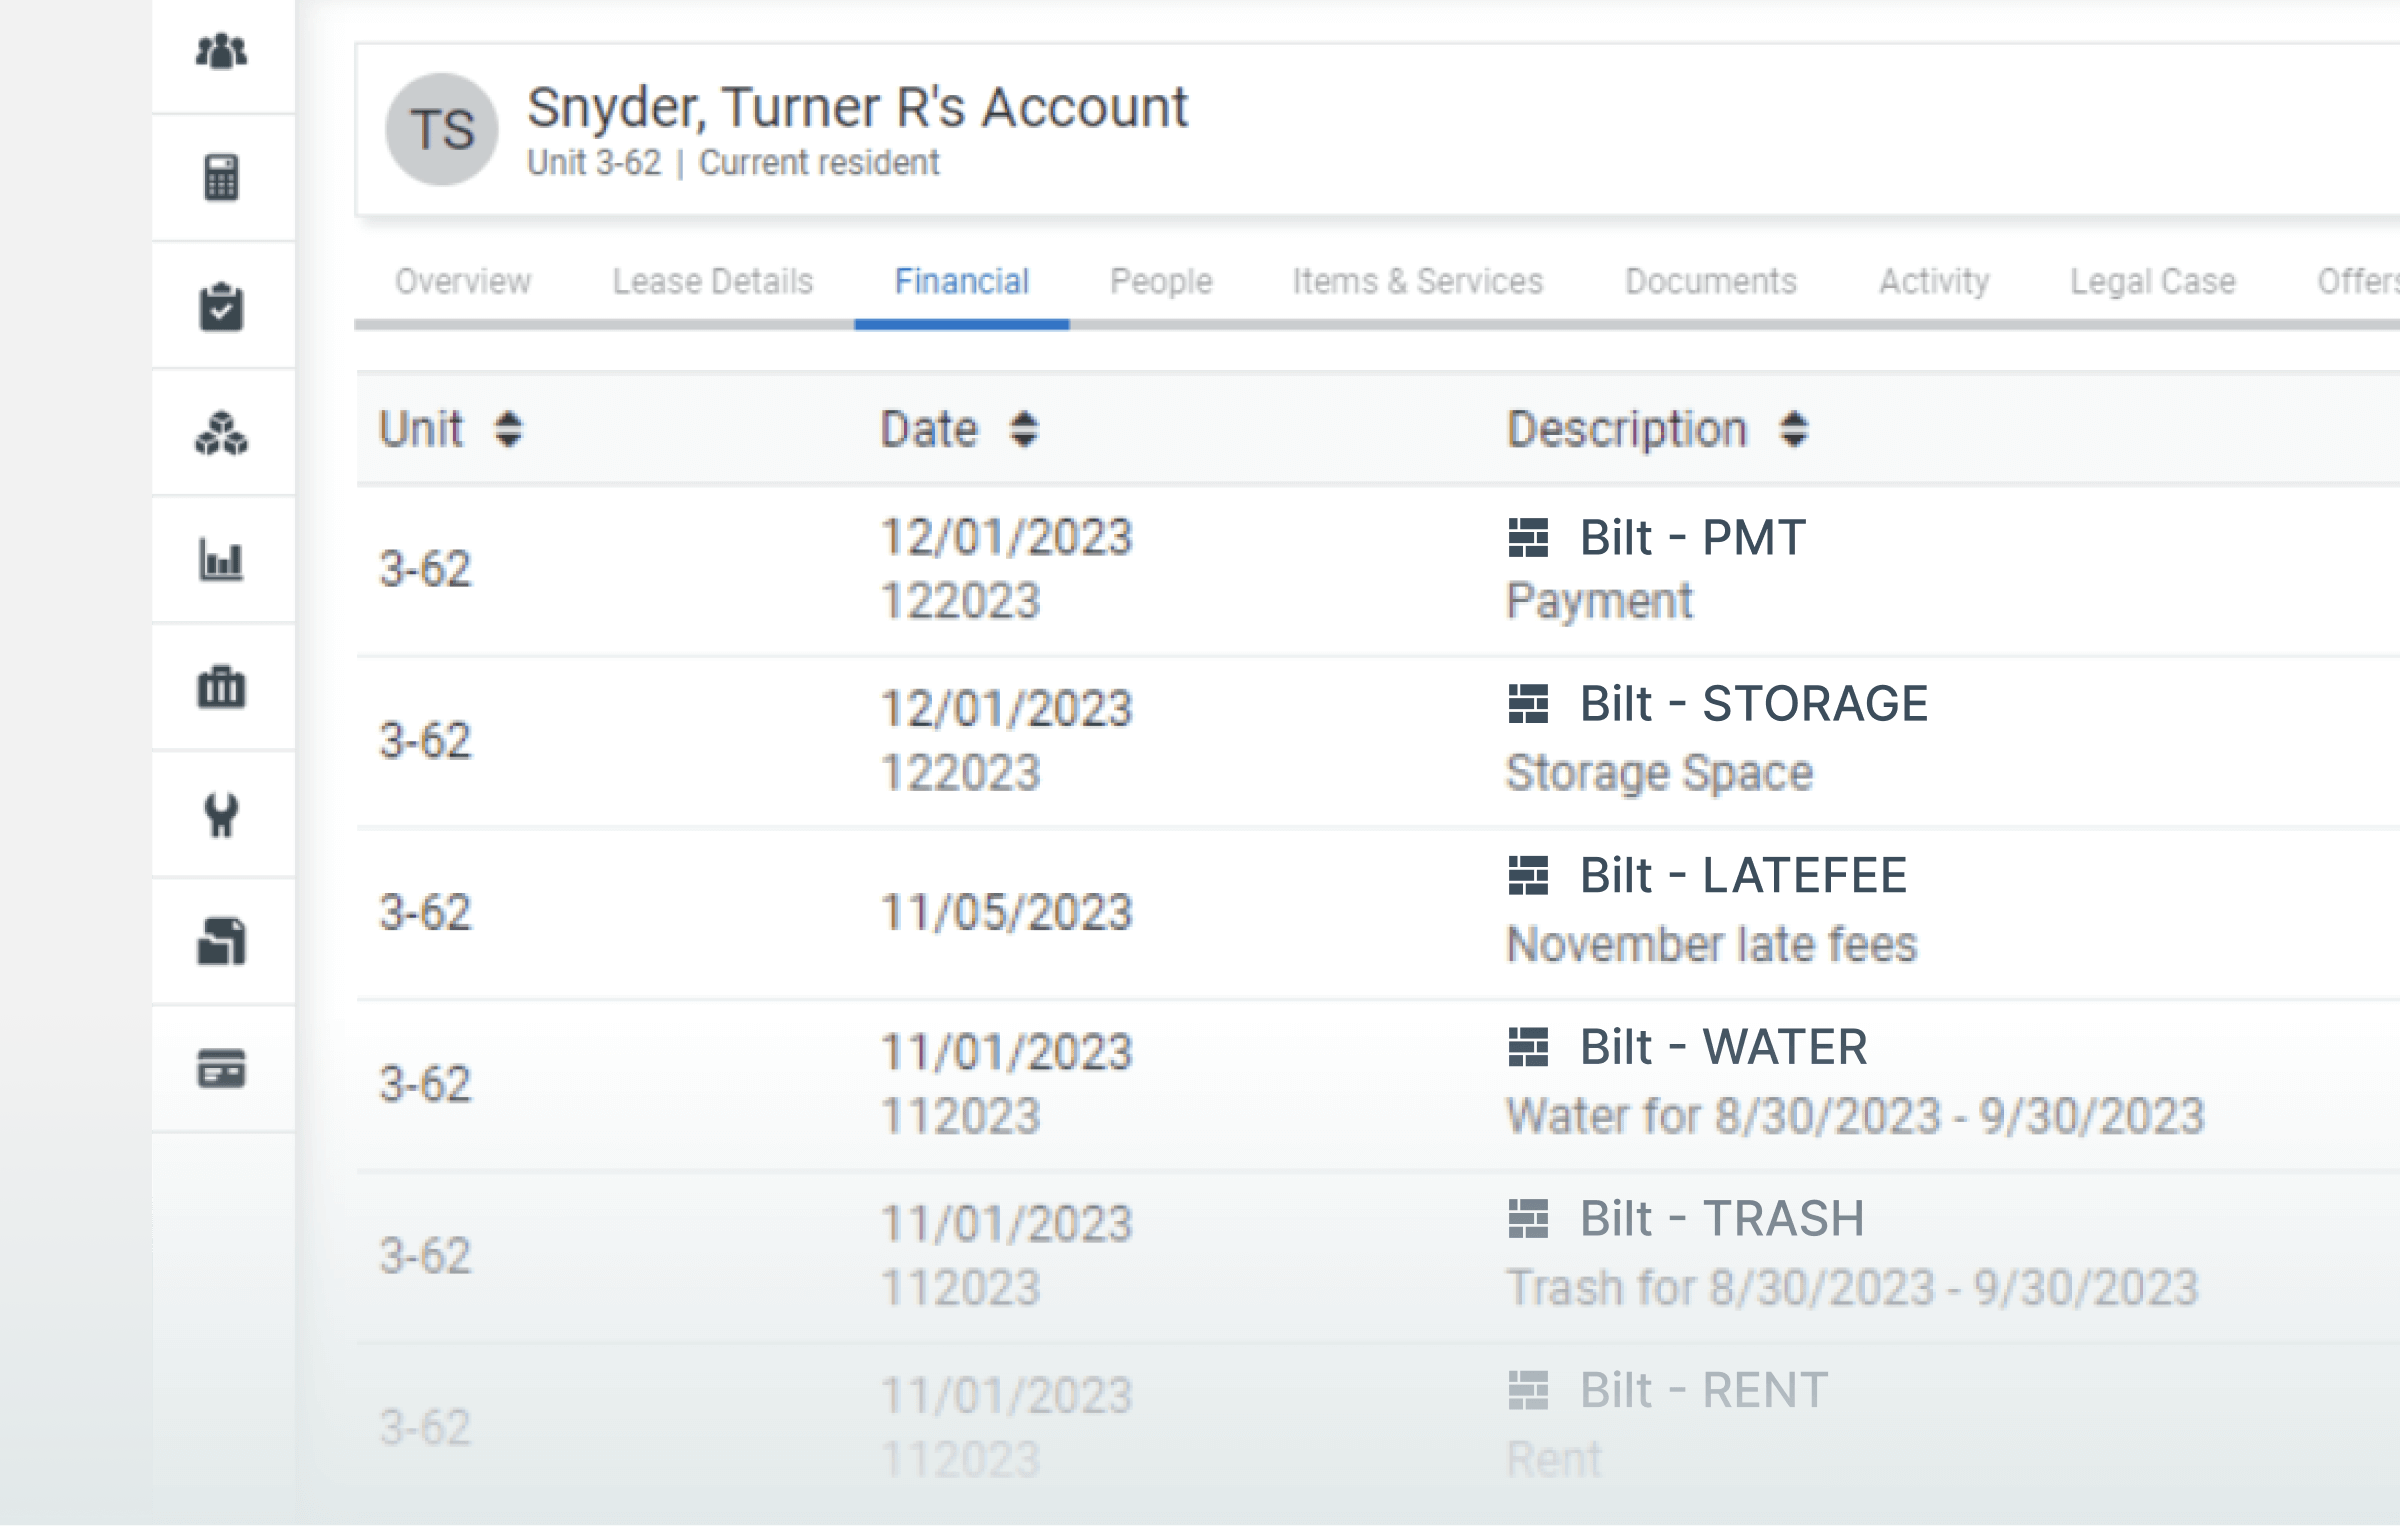This screenshot has height=1526, width=2400.
Task: Click the credit card payments sidebar icon
Action: (x=221, y=1069)
